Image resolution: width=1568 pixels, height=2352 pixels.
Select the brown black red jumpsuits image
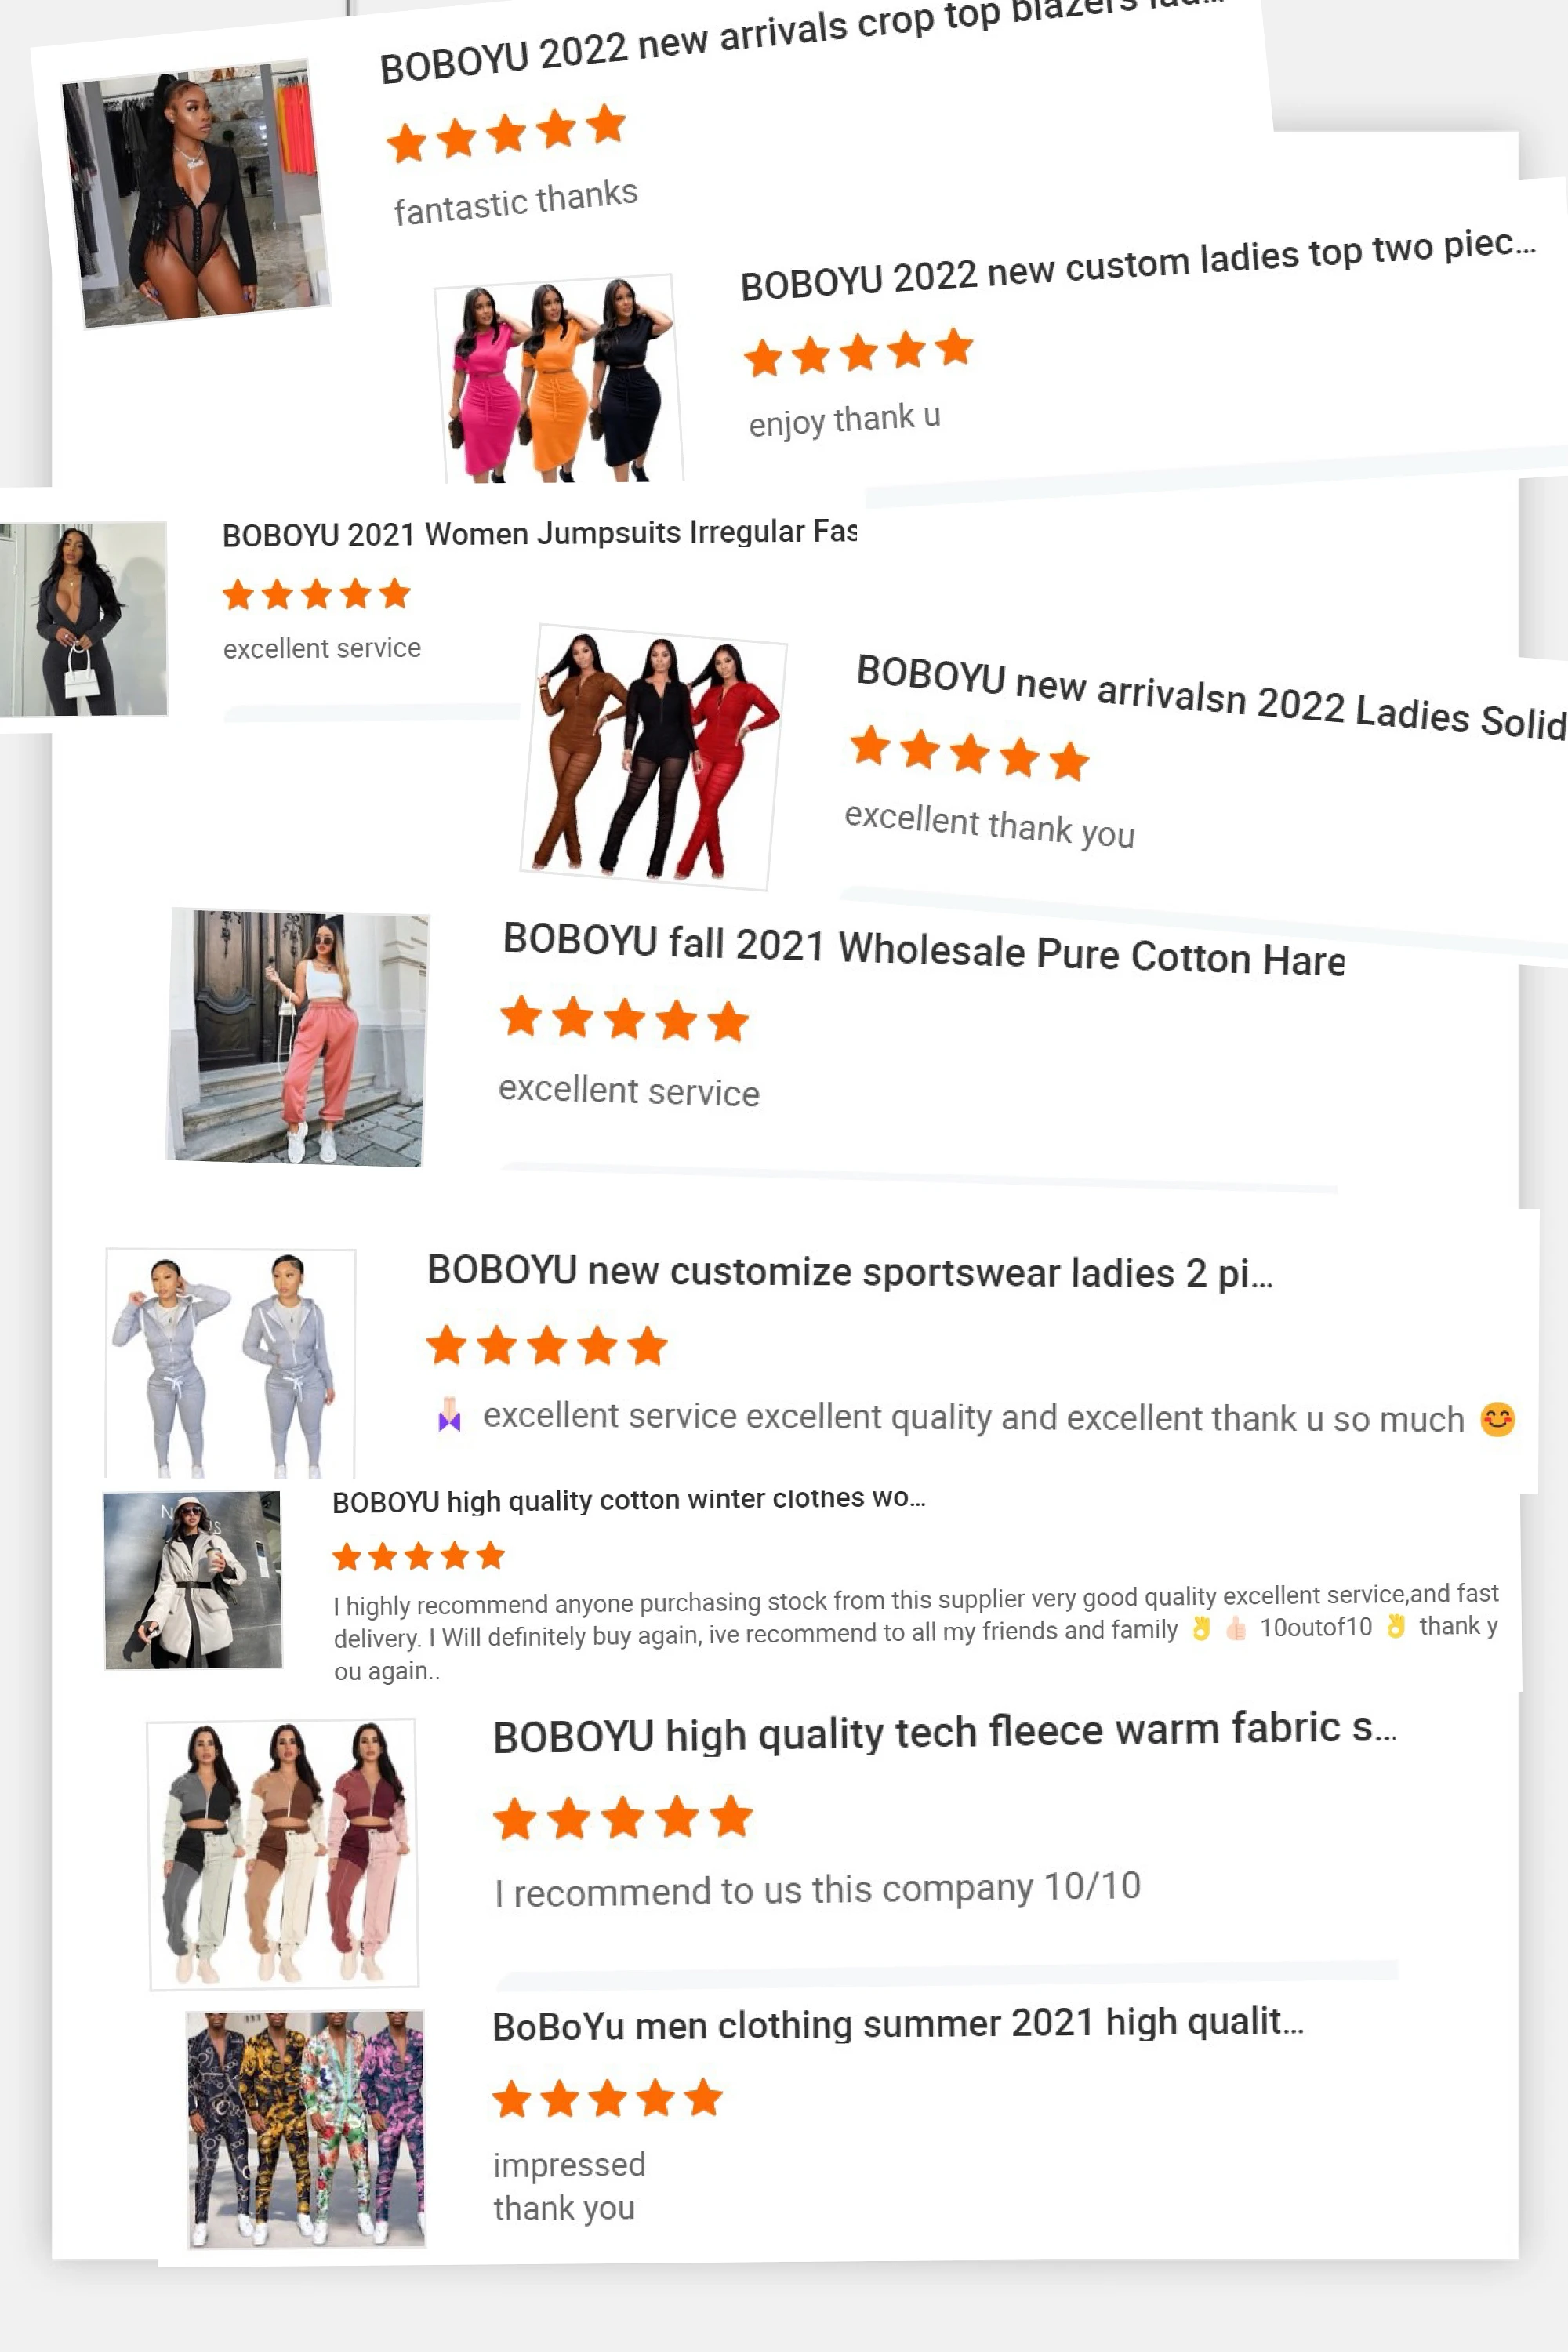653,757
